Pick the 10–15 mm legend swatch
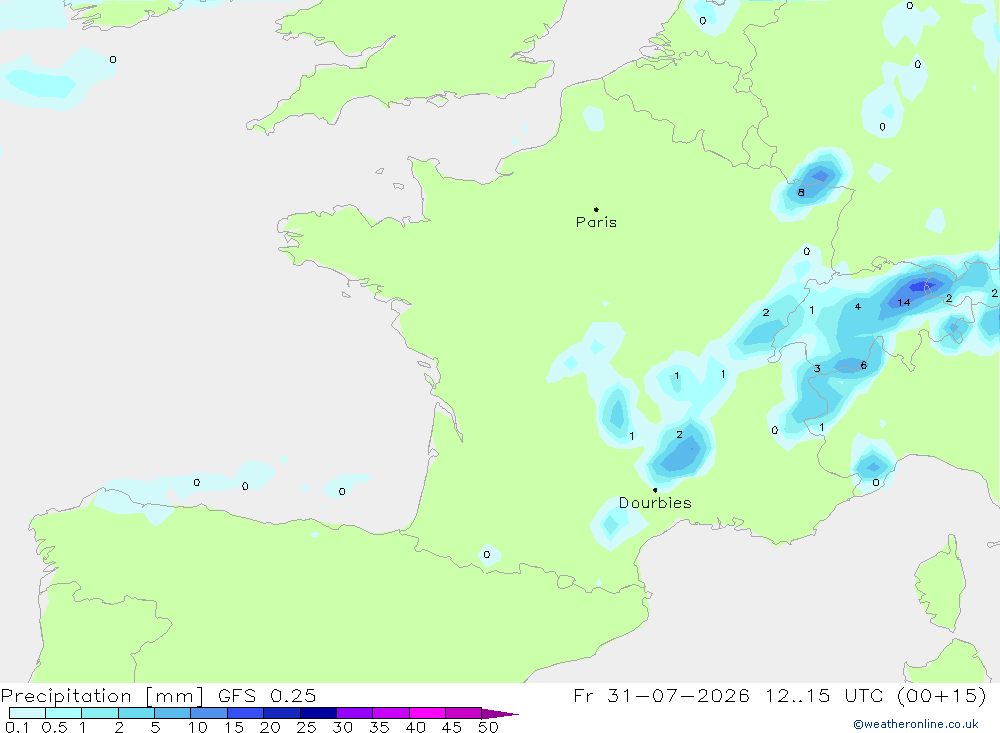The width and height of the screenshot is (1000, 733). click(x=209, y=713)
